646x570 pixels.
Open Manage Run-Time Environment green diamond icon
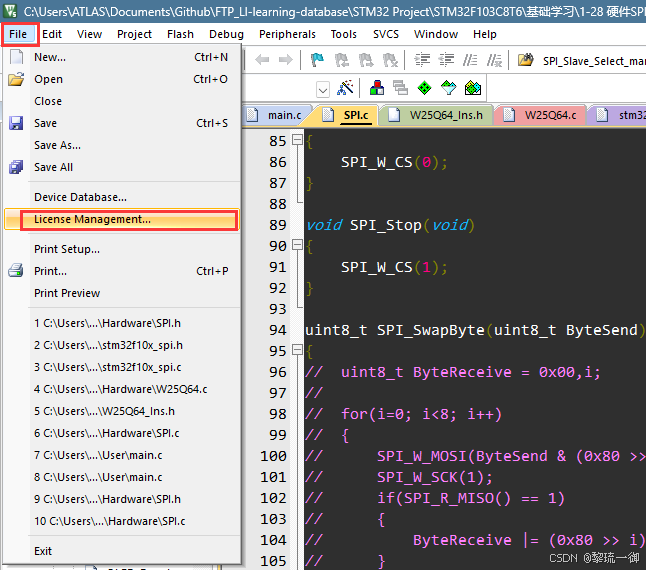pyautogui.click(x=424, y=88)
